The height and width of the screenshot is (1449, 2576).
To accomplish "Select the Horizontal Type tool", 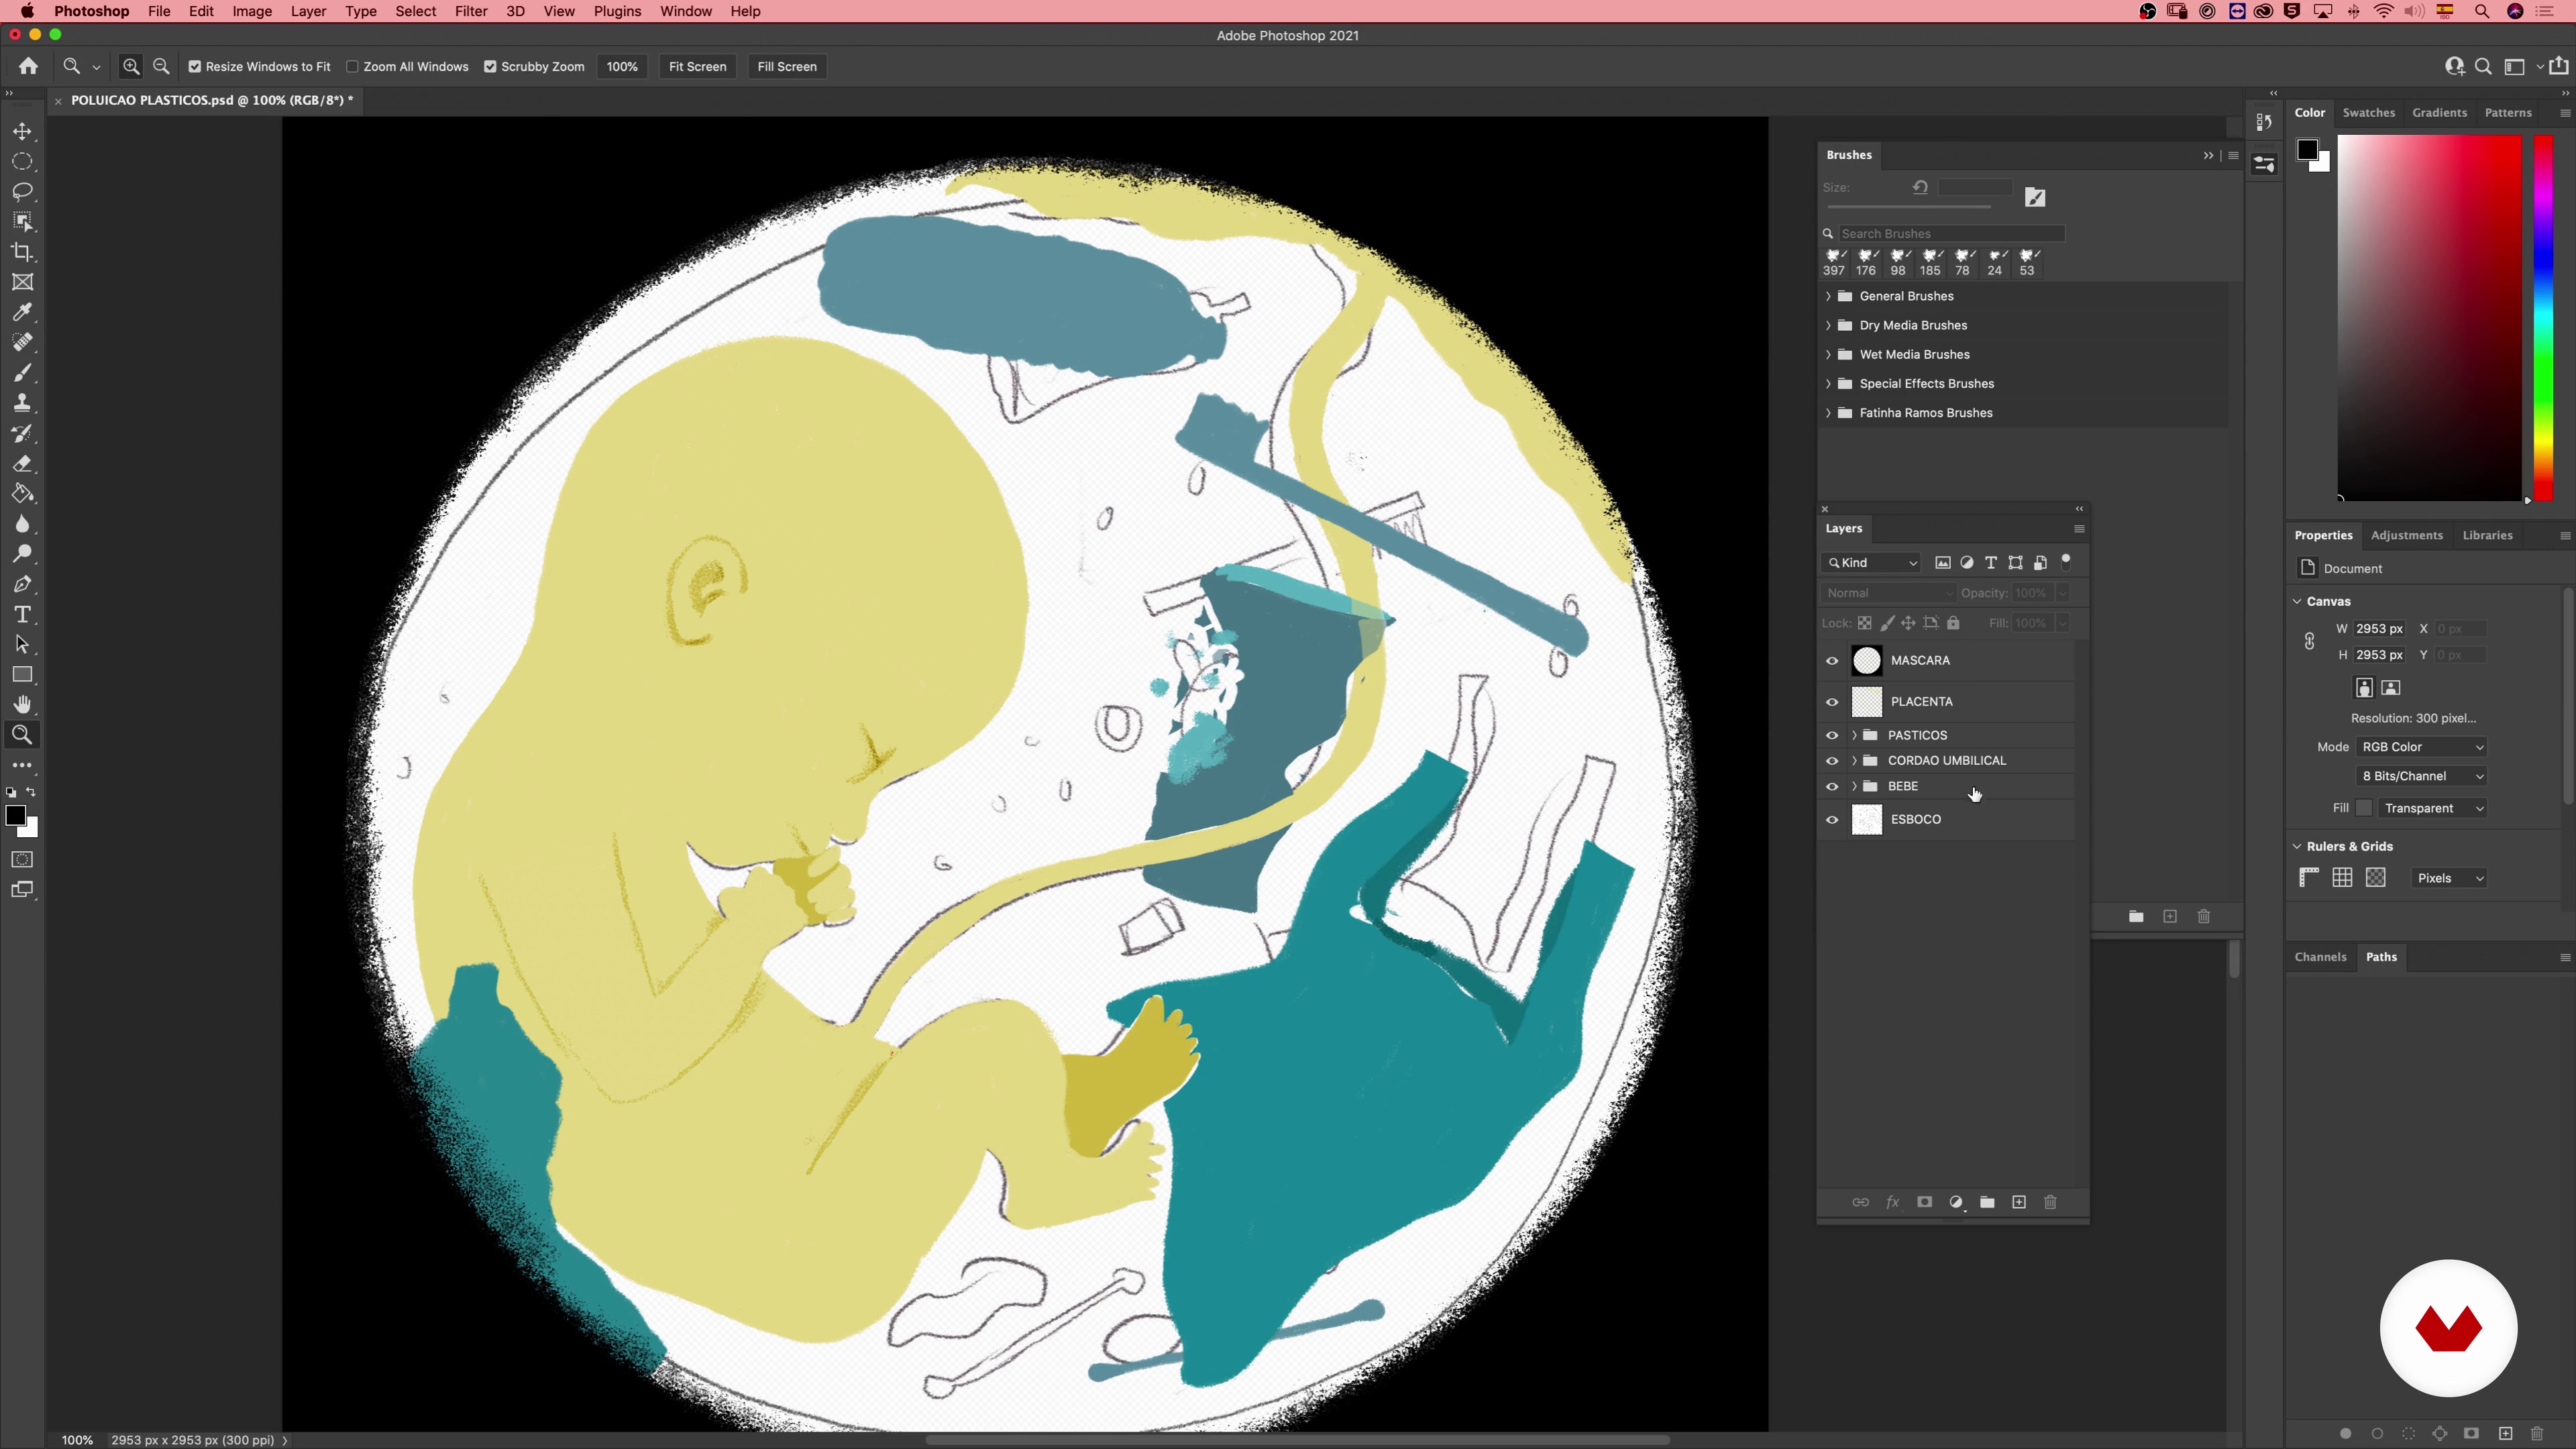I will pos(22,614).
